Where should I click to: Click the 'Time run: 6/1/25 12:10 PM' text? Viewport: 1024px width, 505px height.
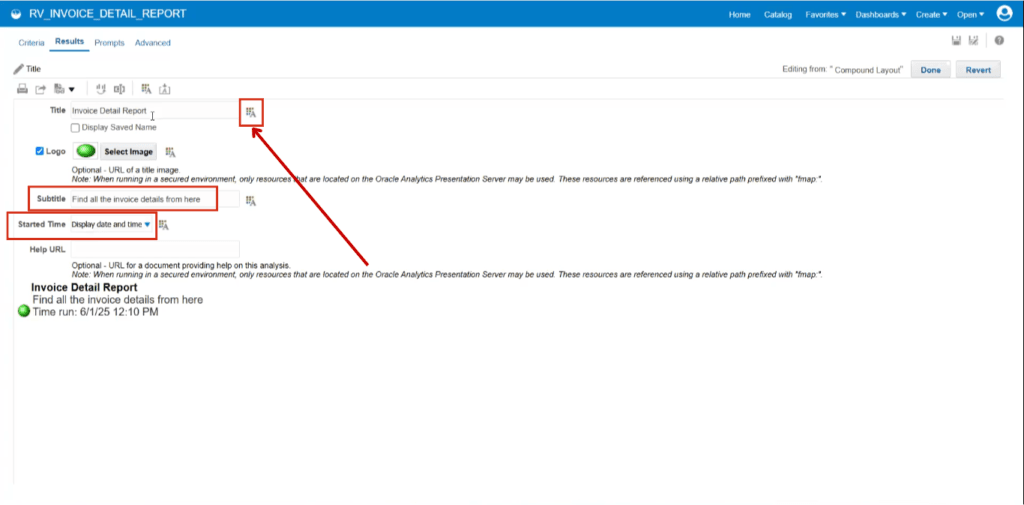pyautogui.click(x=95, y=312)
